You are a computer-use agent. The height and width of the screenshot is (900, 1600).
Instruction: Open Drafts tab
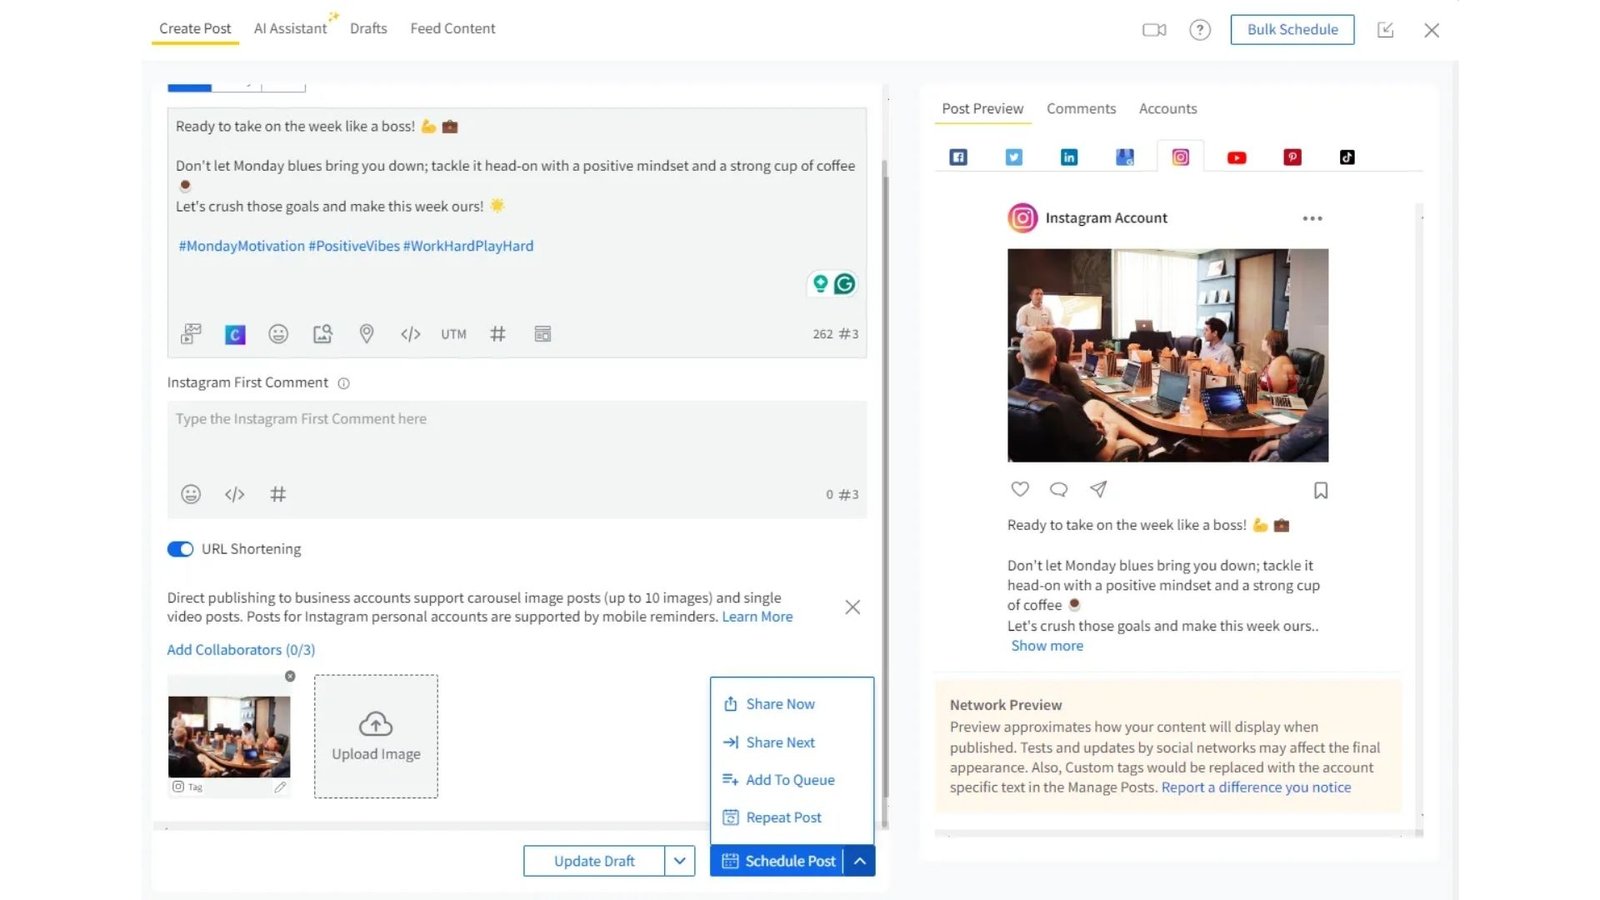pos(368,29)
